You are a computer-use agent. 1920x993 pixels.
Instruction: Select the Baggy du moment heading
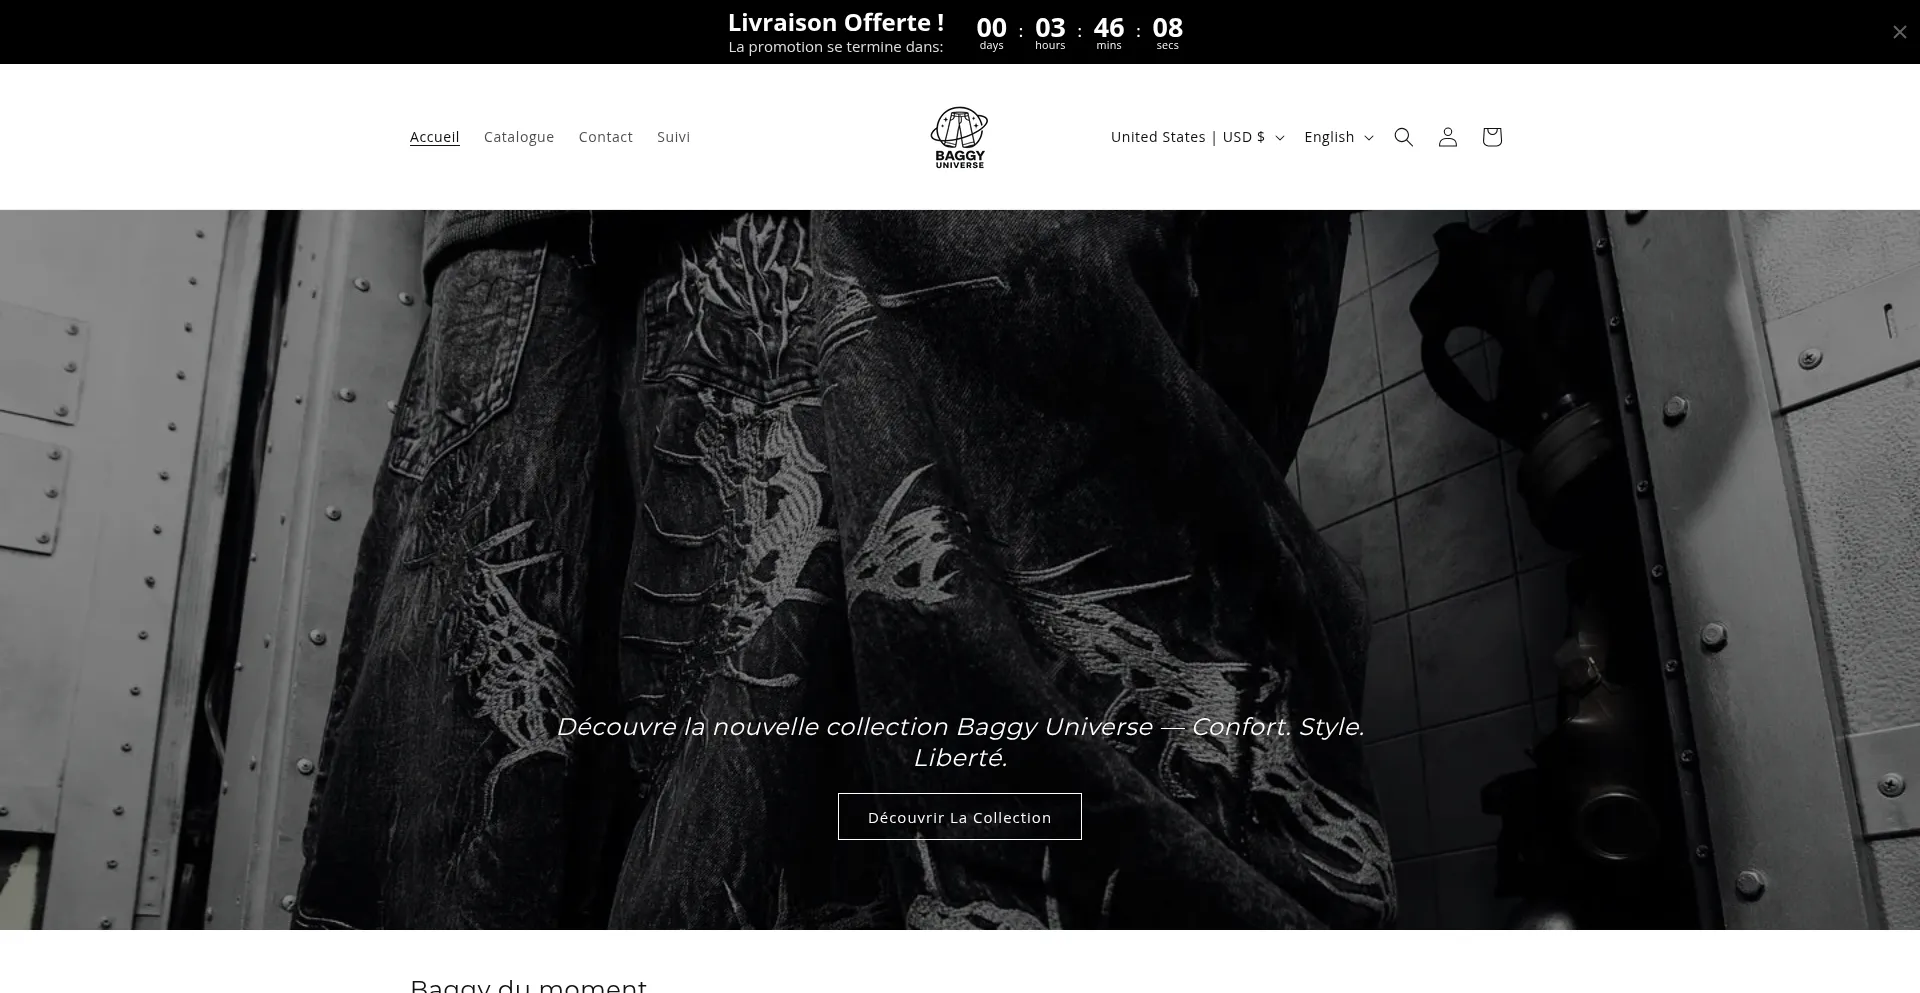point(528,984)
